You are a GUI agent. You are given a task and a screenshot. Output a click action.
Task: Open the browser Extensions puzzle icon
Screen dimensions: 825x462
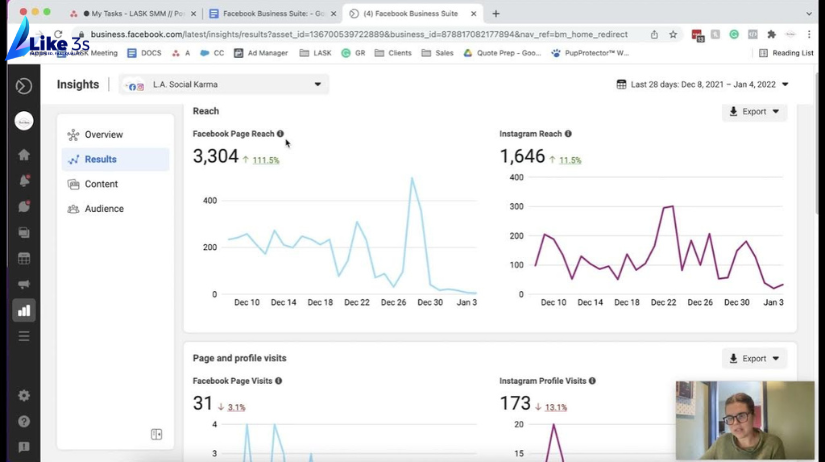(771, 35)
